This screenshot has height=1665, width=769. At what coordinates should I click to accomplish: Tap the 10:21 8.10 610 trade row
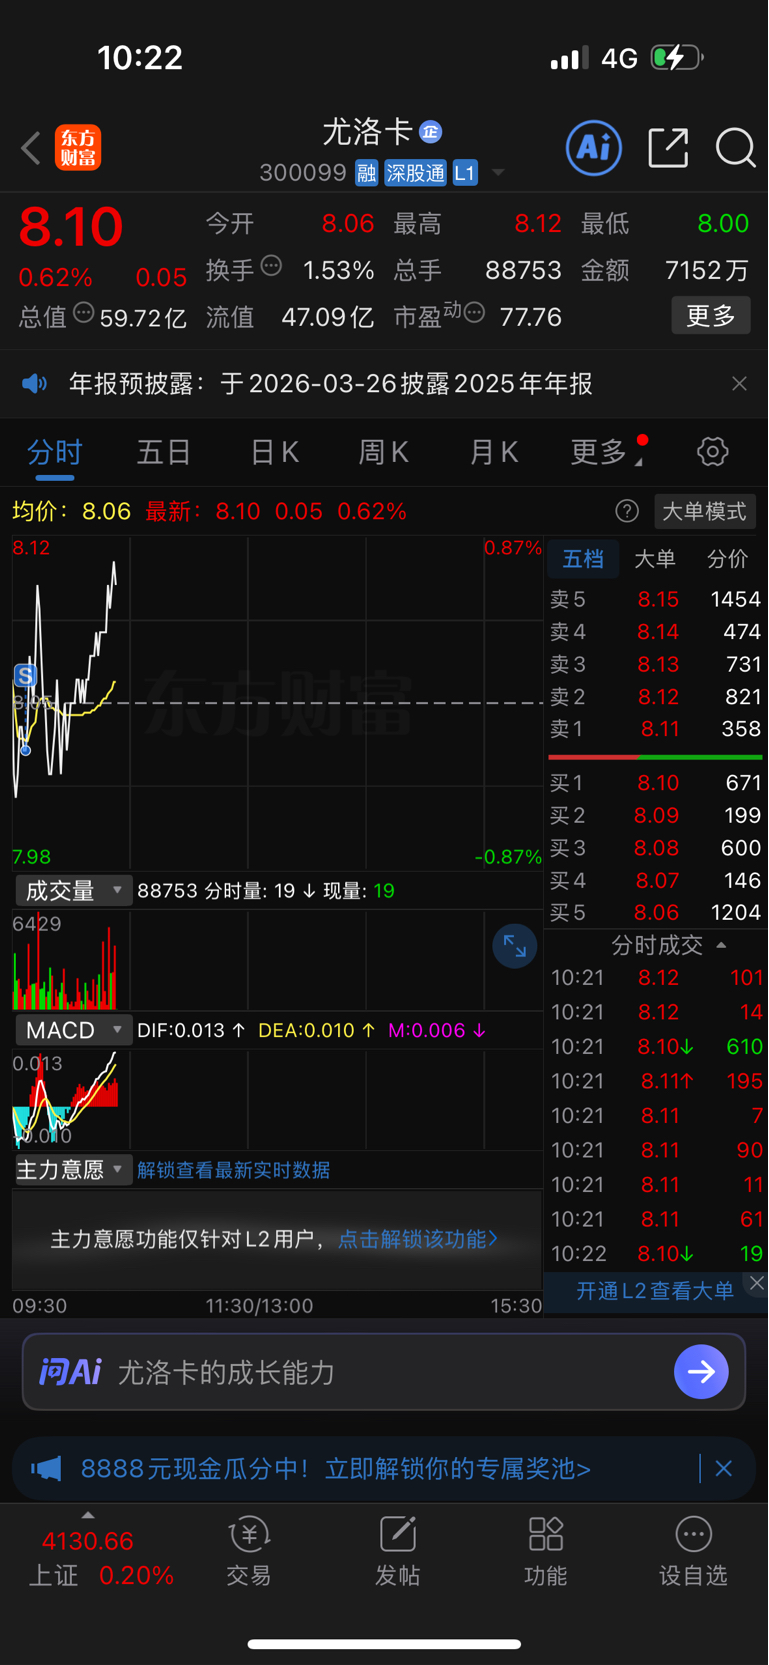(x=656, y=1047)
